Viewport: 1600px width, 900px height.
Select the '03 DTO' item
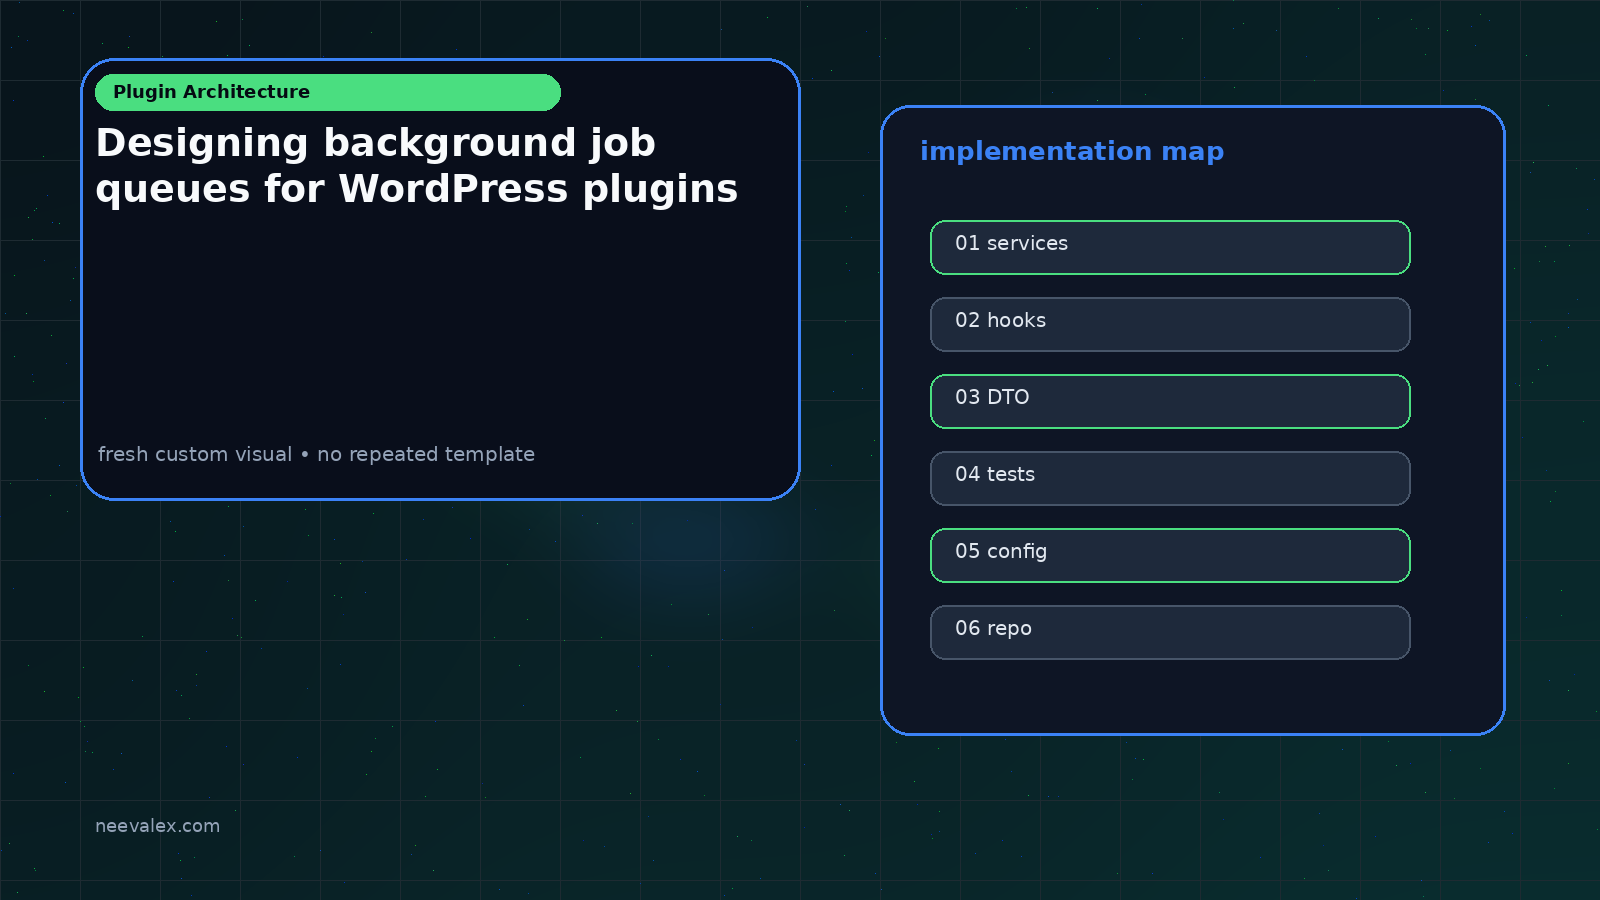tap(1170, 401)
